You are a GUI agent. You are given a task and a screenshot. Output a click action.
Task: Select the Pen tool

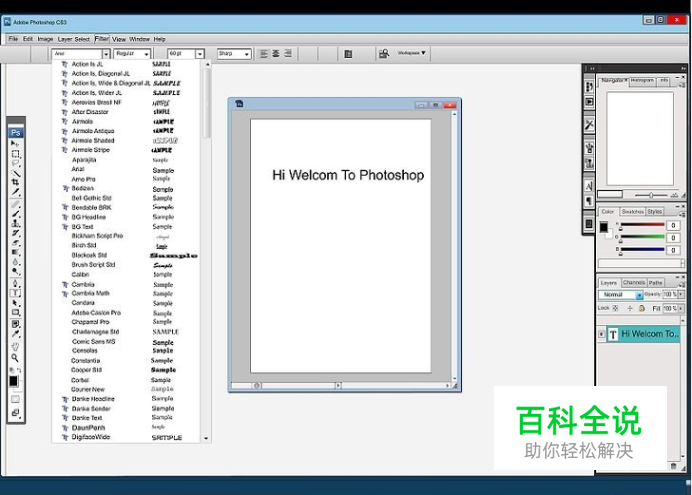click(x=15, y=283)
